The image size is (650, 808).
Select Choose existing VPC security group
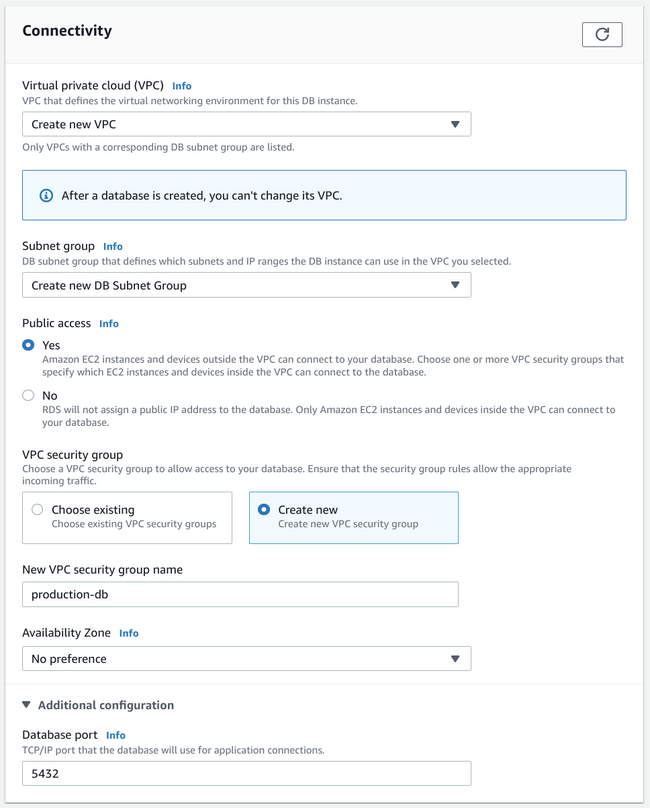(x=38, y=509)
